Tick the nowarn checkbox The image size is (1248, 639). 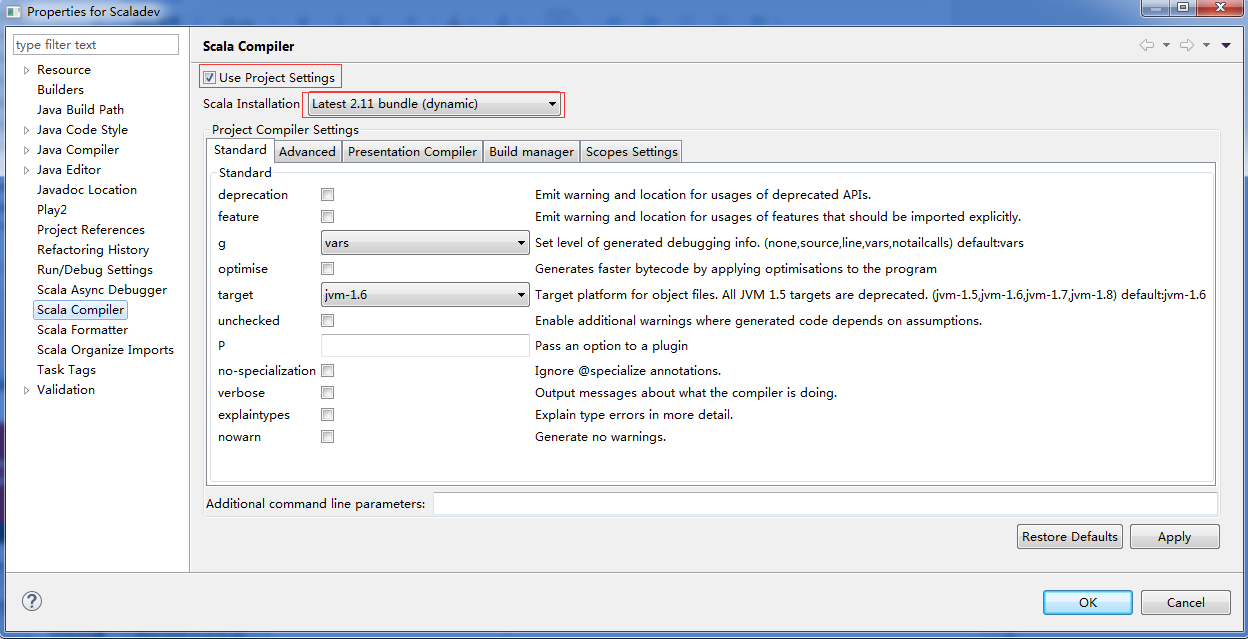(327, 437)
